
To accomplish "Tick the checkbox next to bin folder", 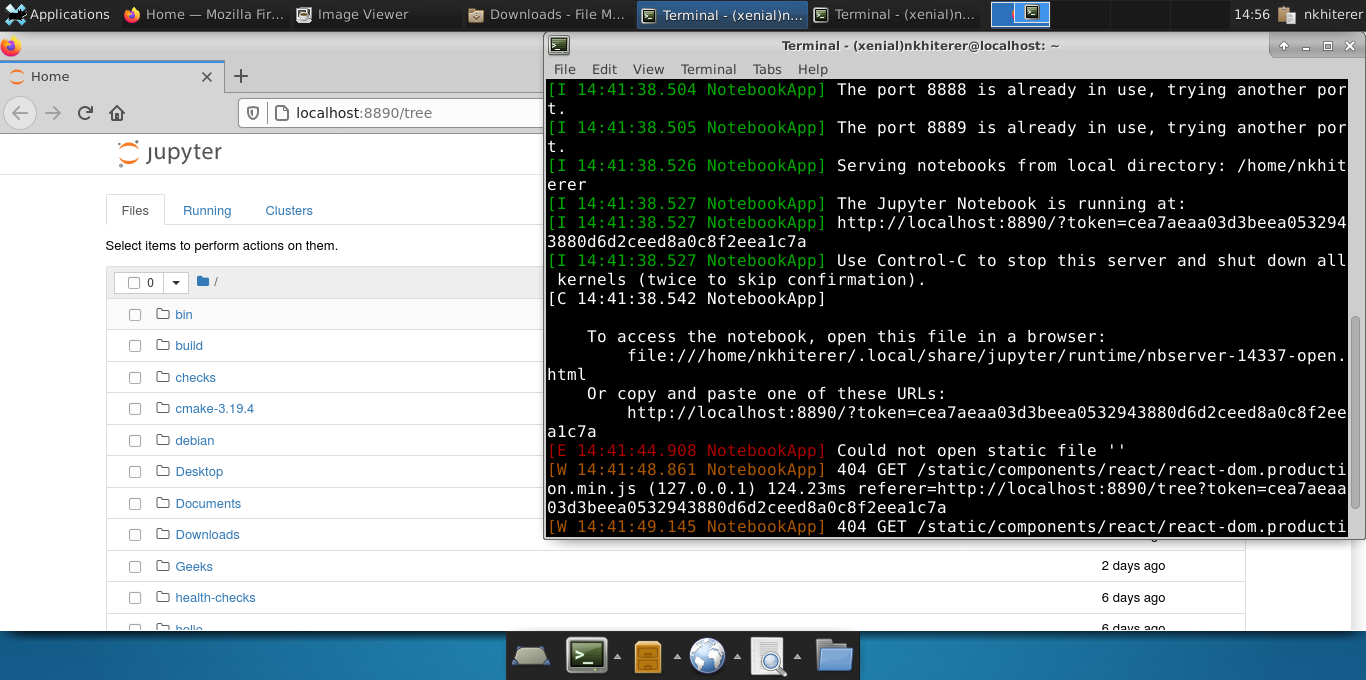I will [x=135, y=315].
